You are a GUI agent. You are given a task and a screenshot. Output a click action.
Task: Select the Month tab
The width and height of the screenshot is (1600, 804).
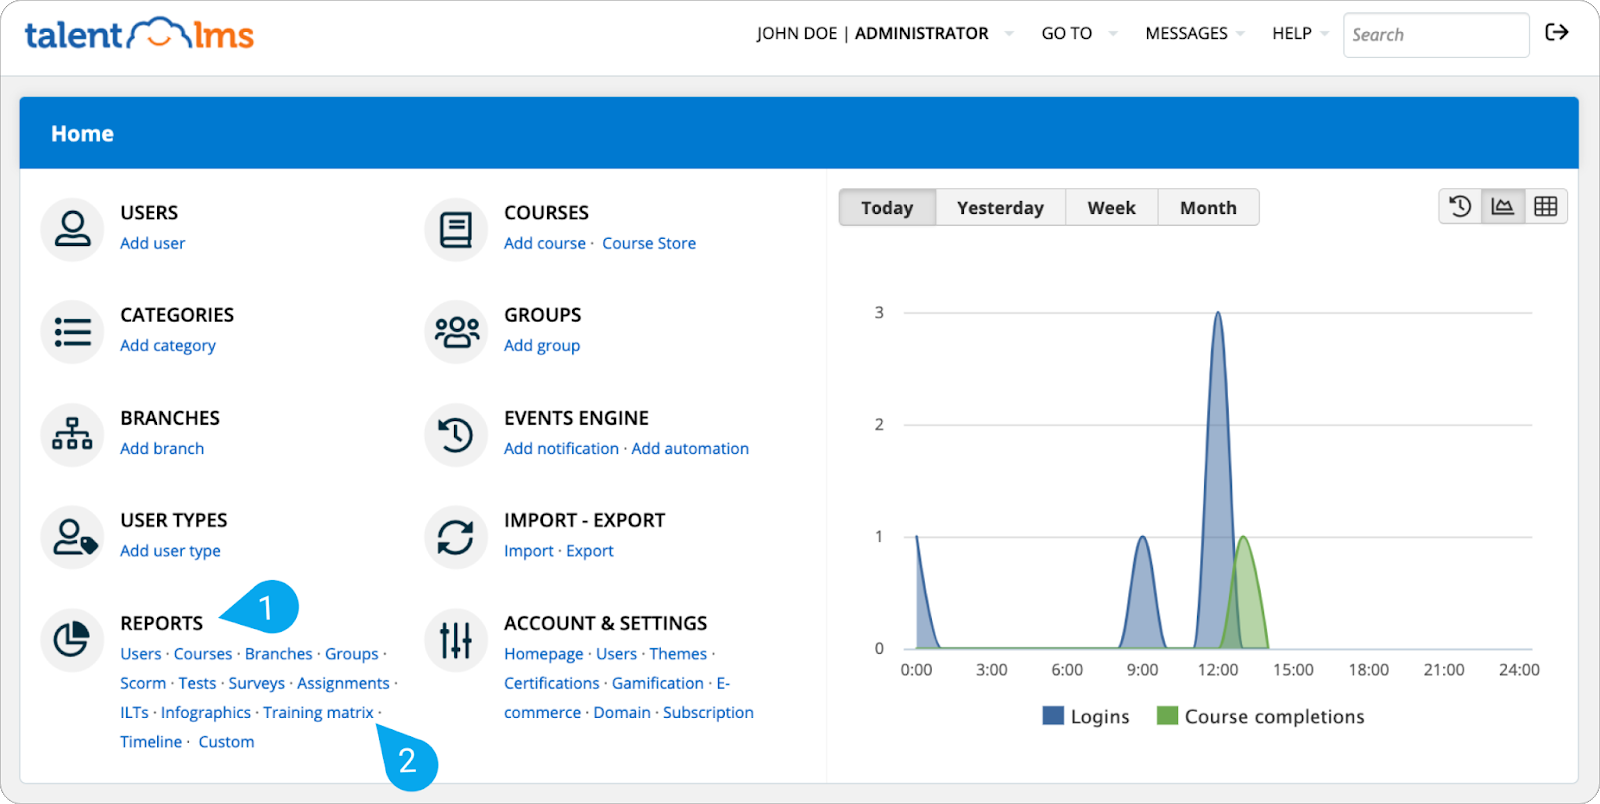pos(1208,207)
